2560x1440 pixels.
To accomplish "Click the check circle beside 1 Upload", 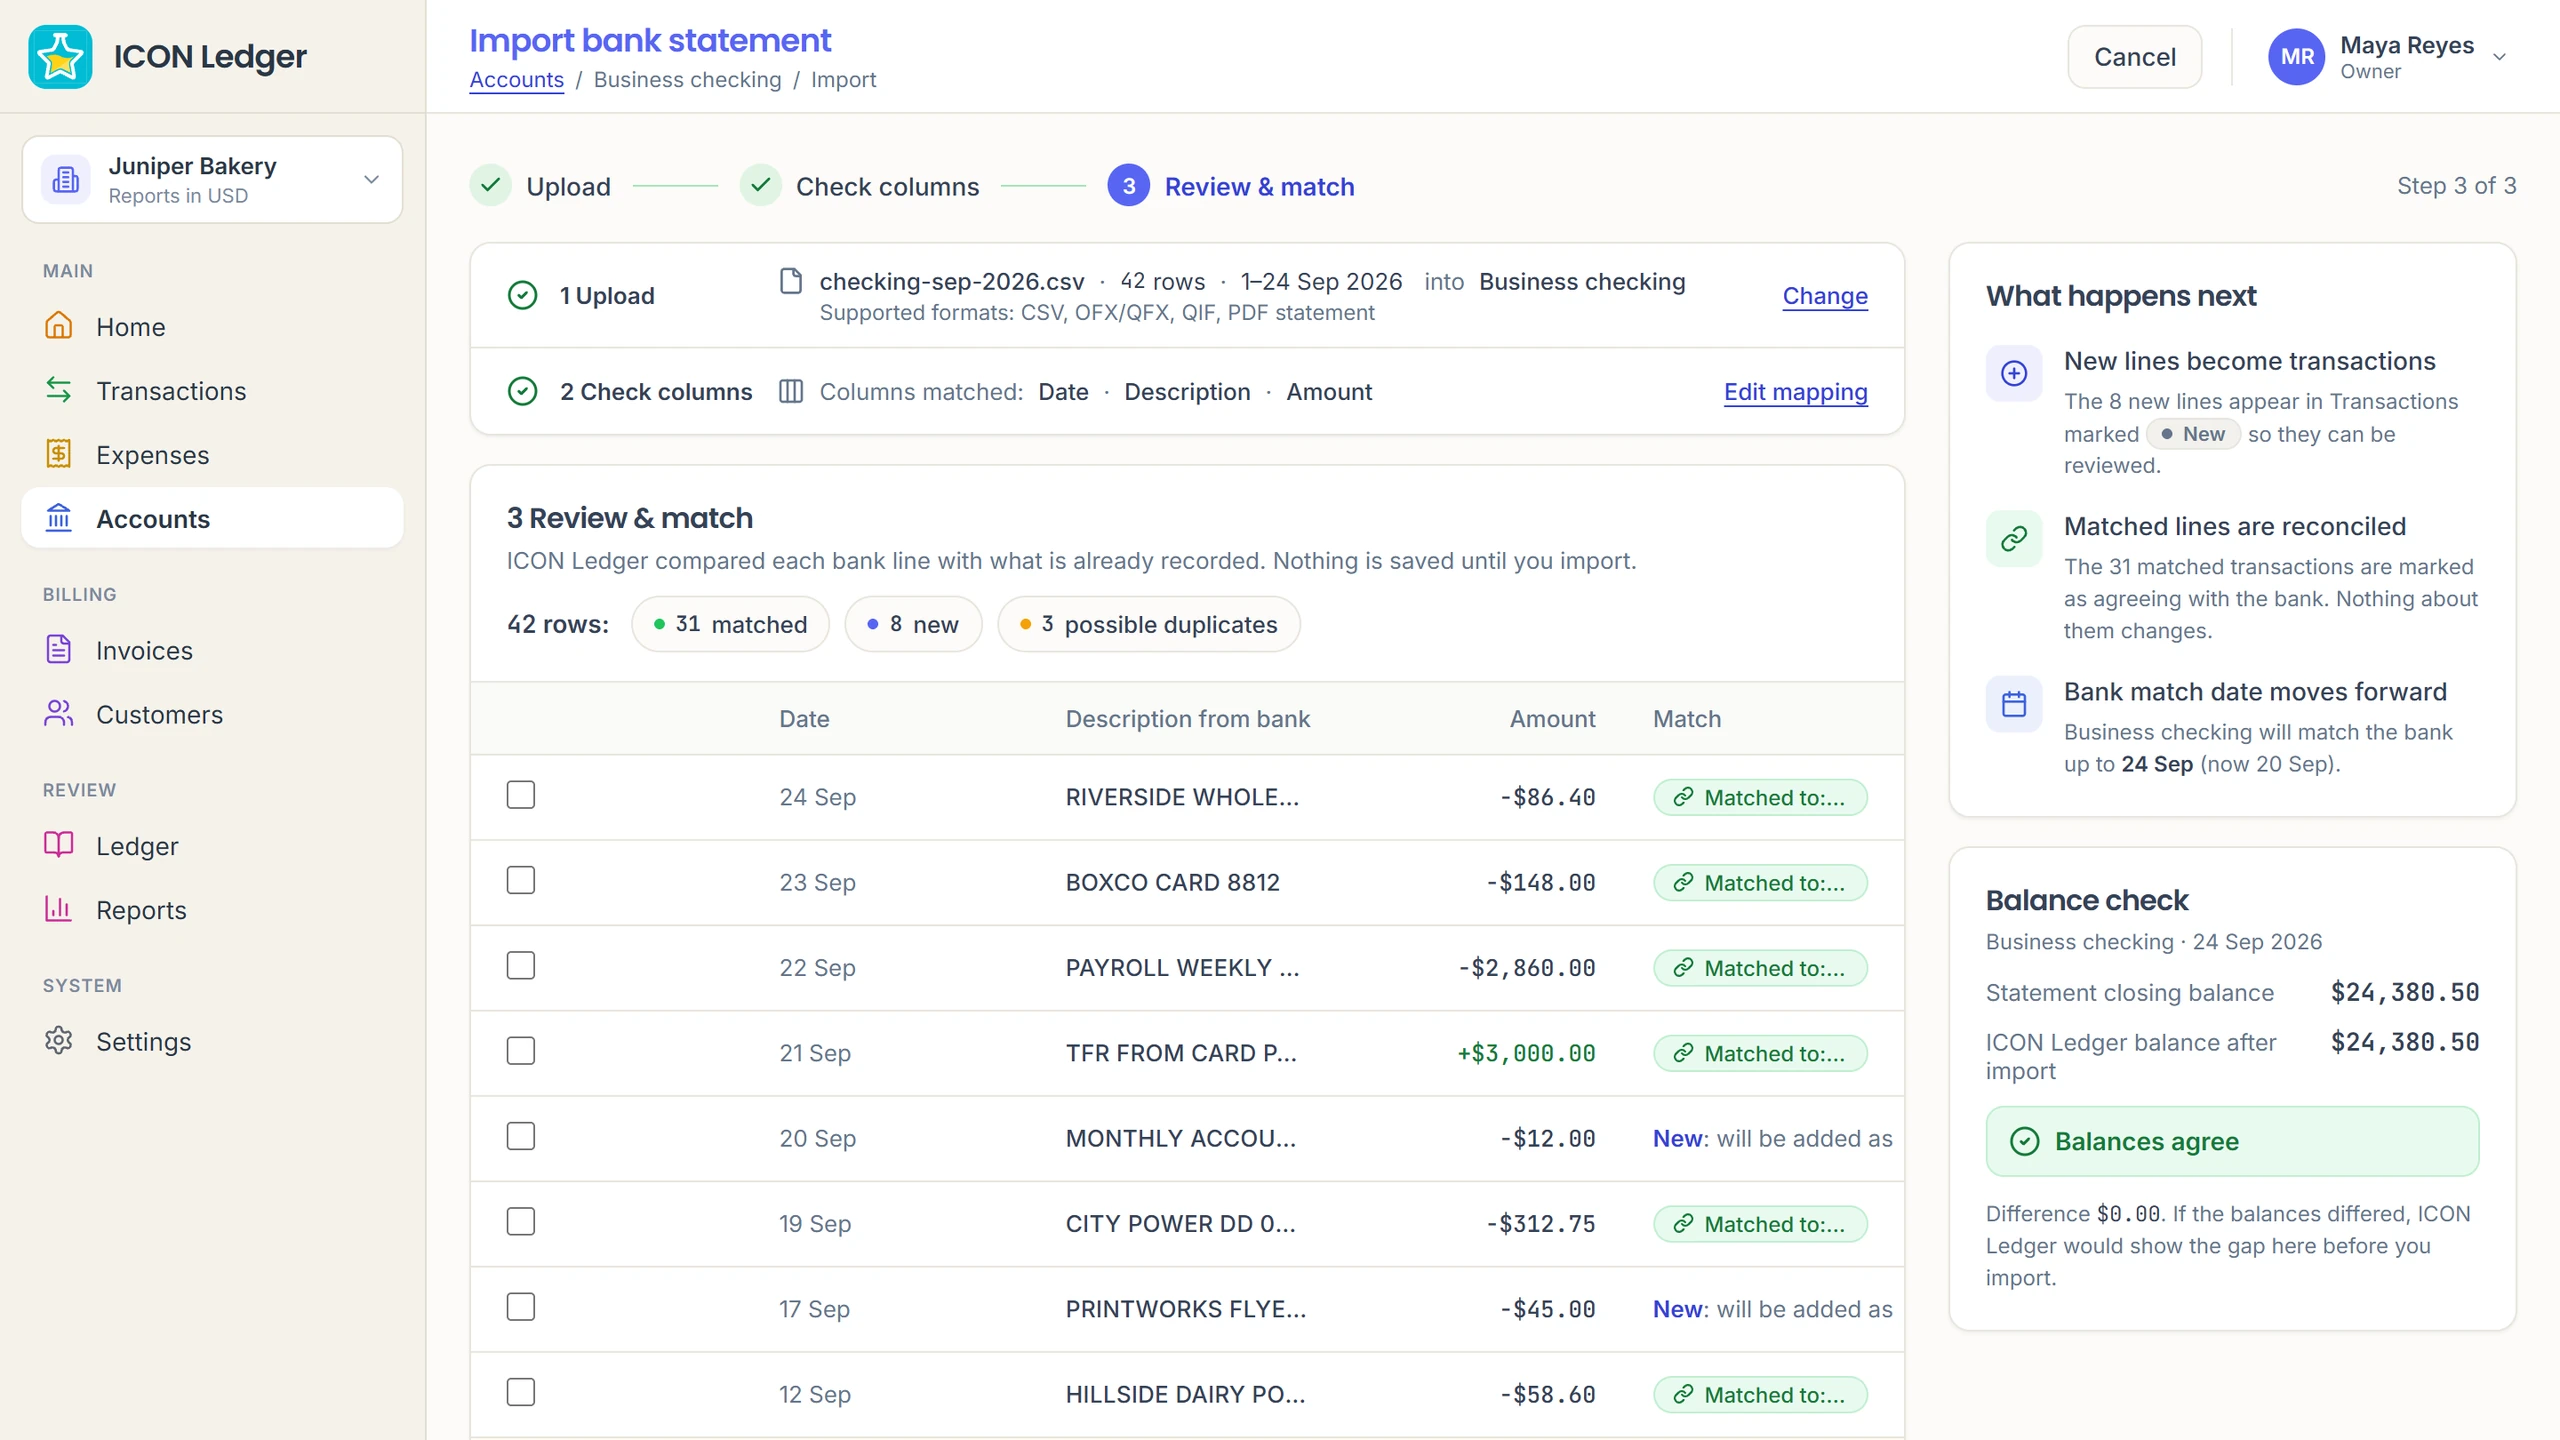I will pos(523,296).
